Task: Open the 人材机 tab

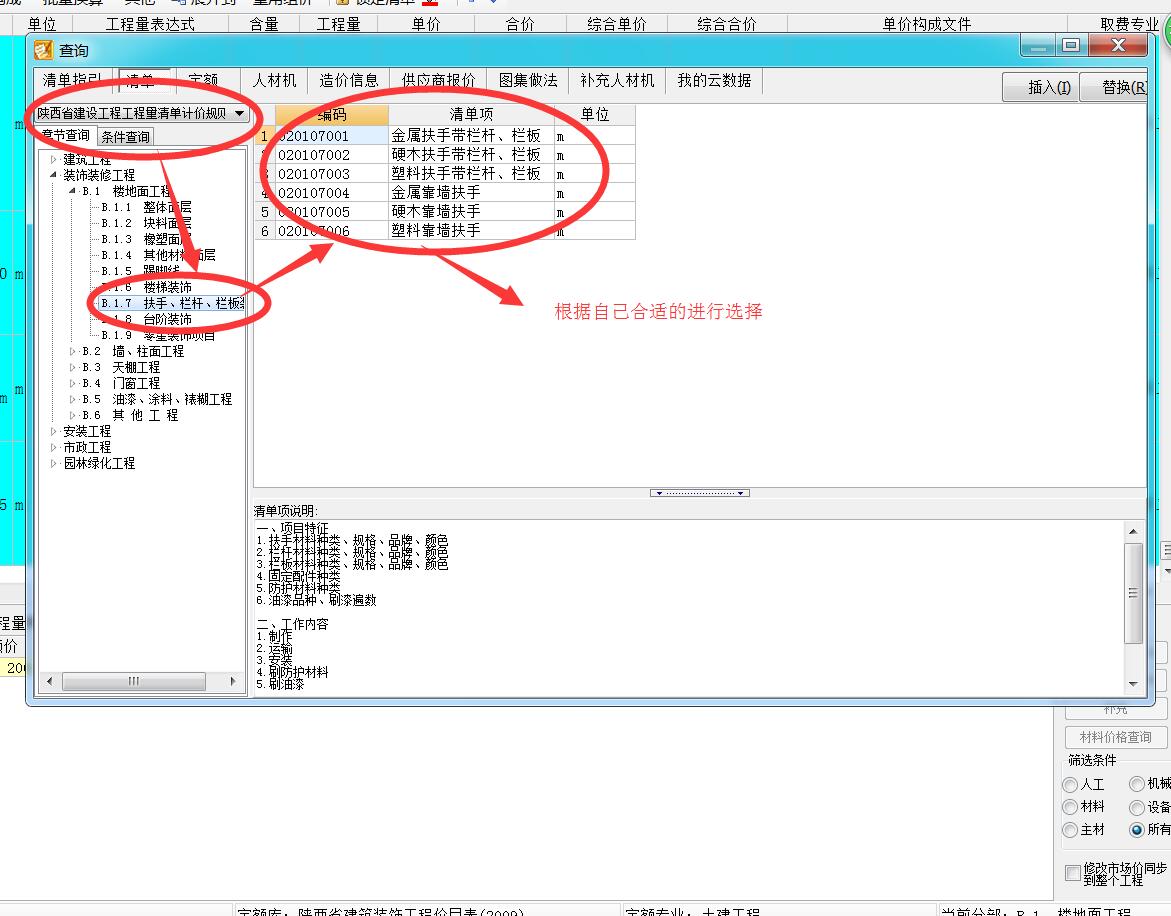Action: pos(275,80)
